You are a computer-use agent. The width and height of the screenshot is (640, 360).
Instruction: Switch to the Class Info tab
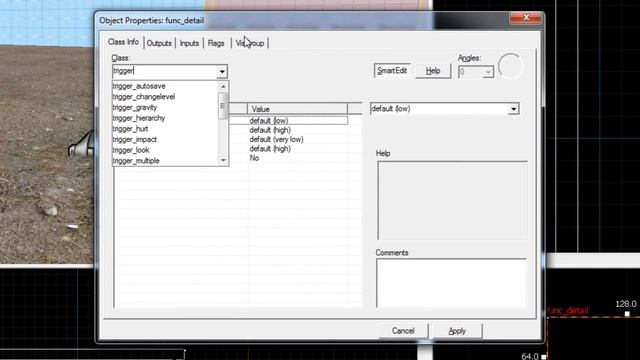click(123, 42)
